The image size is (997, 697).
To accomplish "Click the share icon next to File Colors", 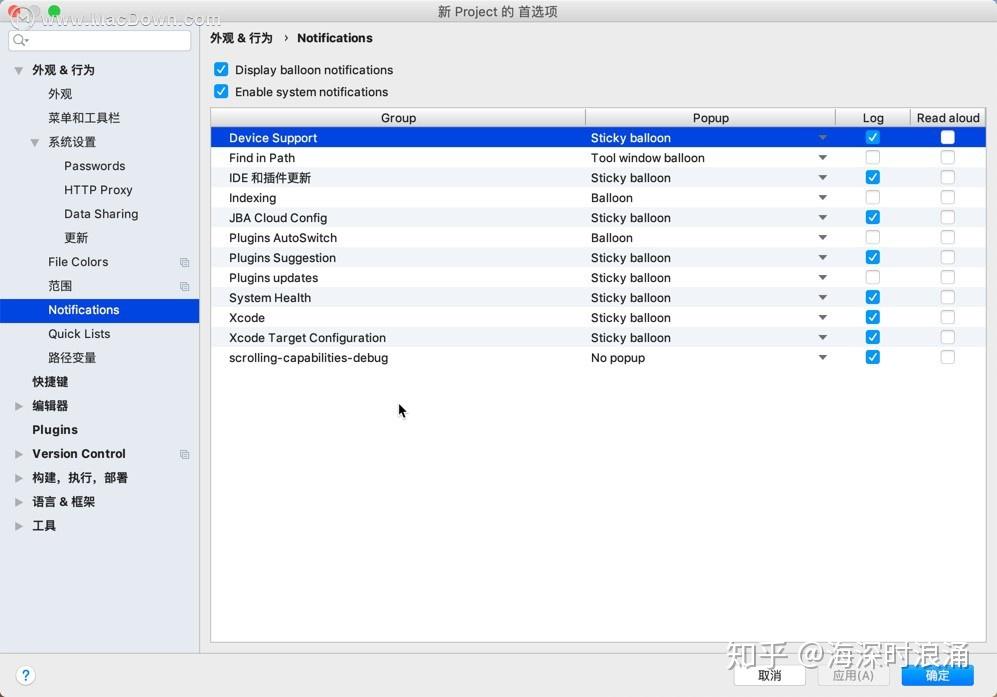I will coord(184,262).
